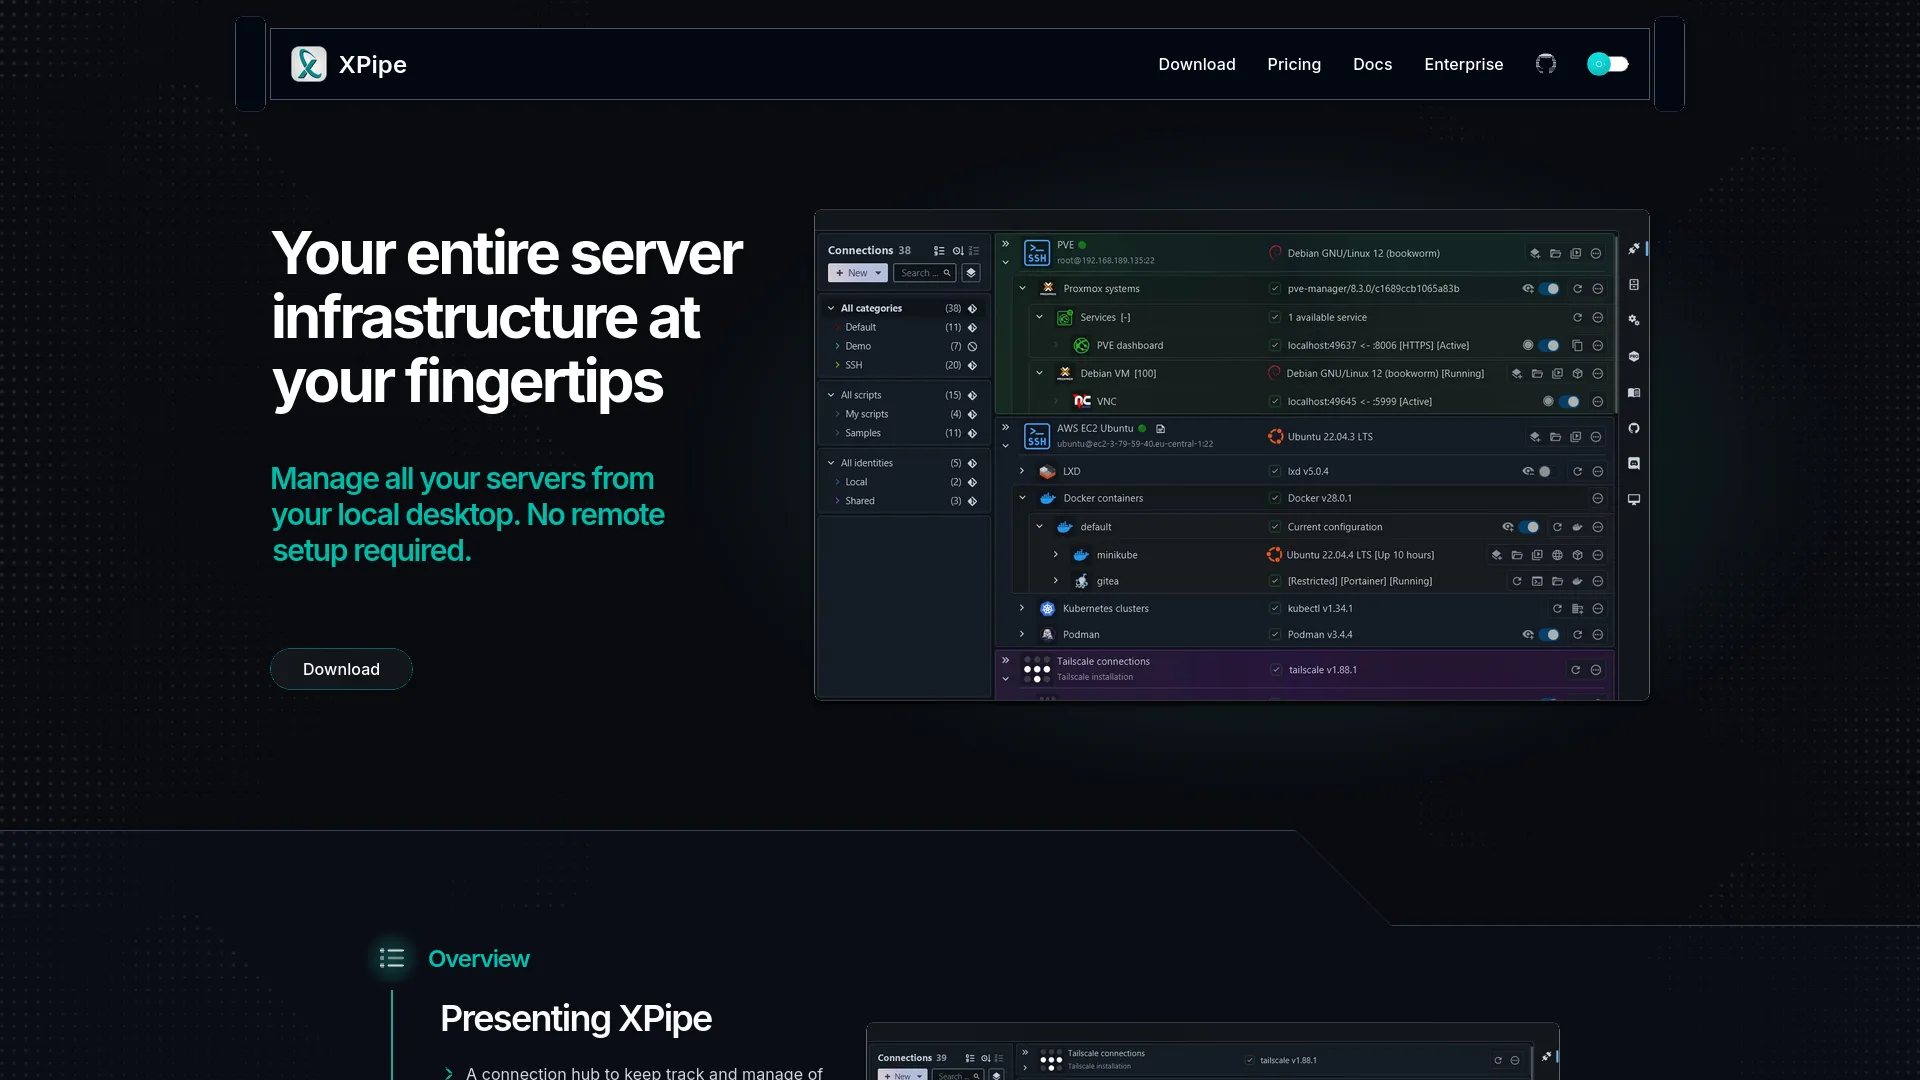Expand the Kubernetes clusters node

coord(1022,608)
